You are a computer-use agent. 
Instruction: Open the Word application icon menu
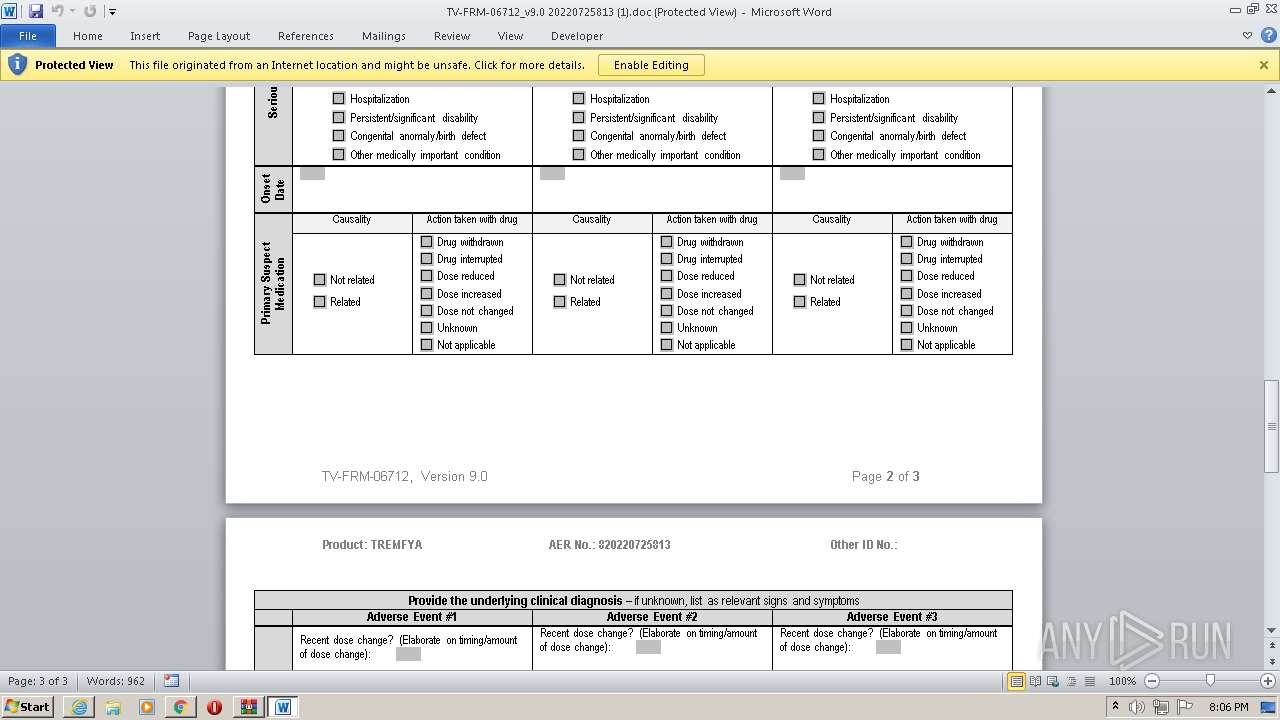click(10, 11)
